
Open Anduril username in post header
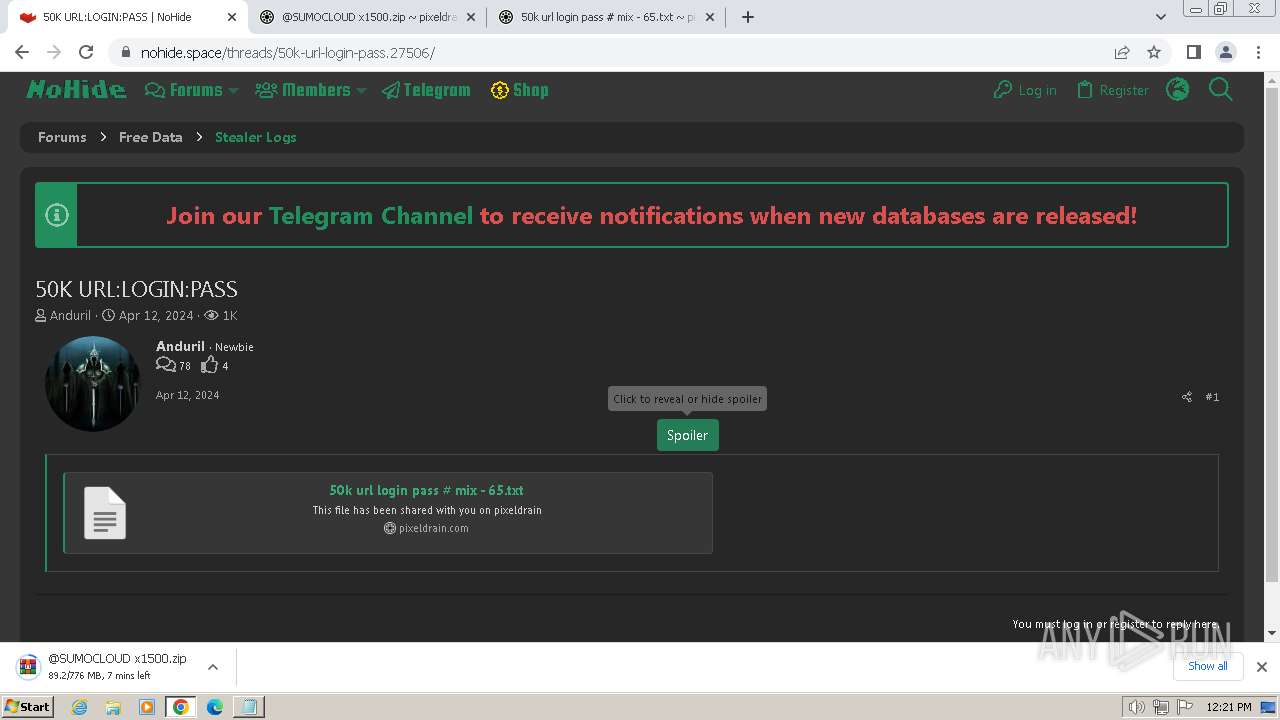[180, 346]
